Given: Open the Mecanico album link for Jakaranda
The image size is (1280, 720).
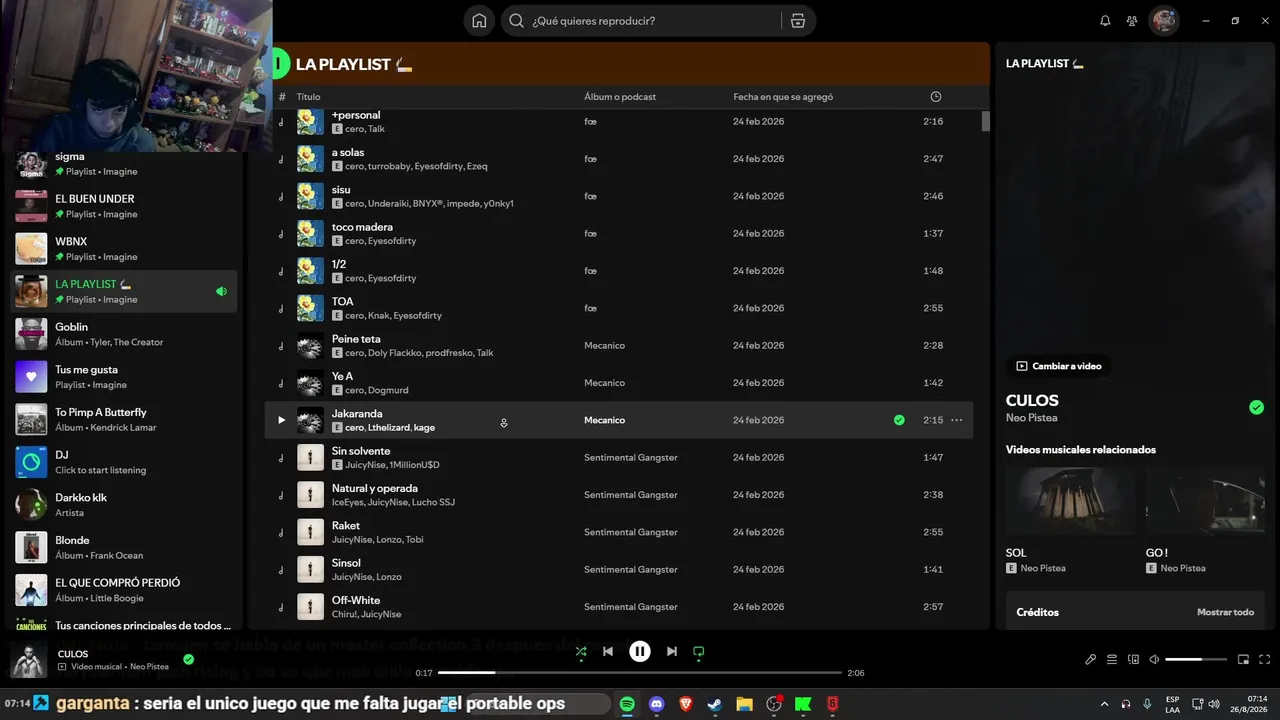Looking at the screenshot, I should click(604, 420).
